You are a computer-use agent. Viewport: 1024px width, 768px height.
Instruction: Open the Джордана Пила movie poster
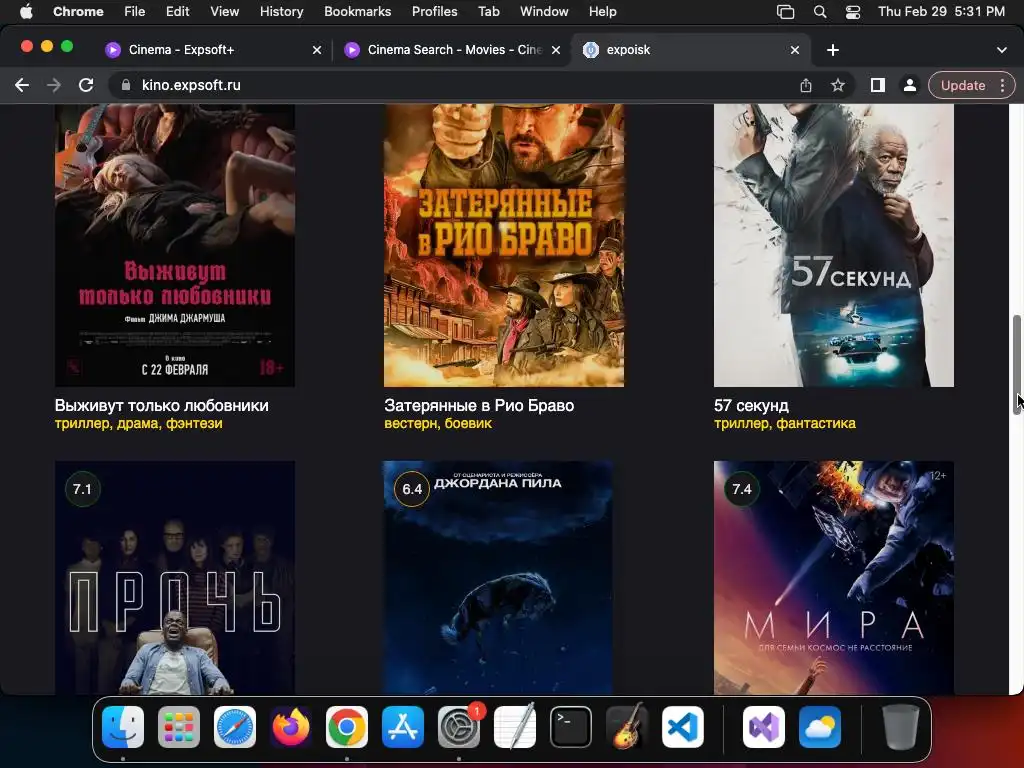coord(498,578)
